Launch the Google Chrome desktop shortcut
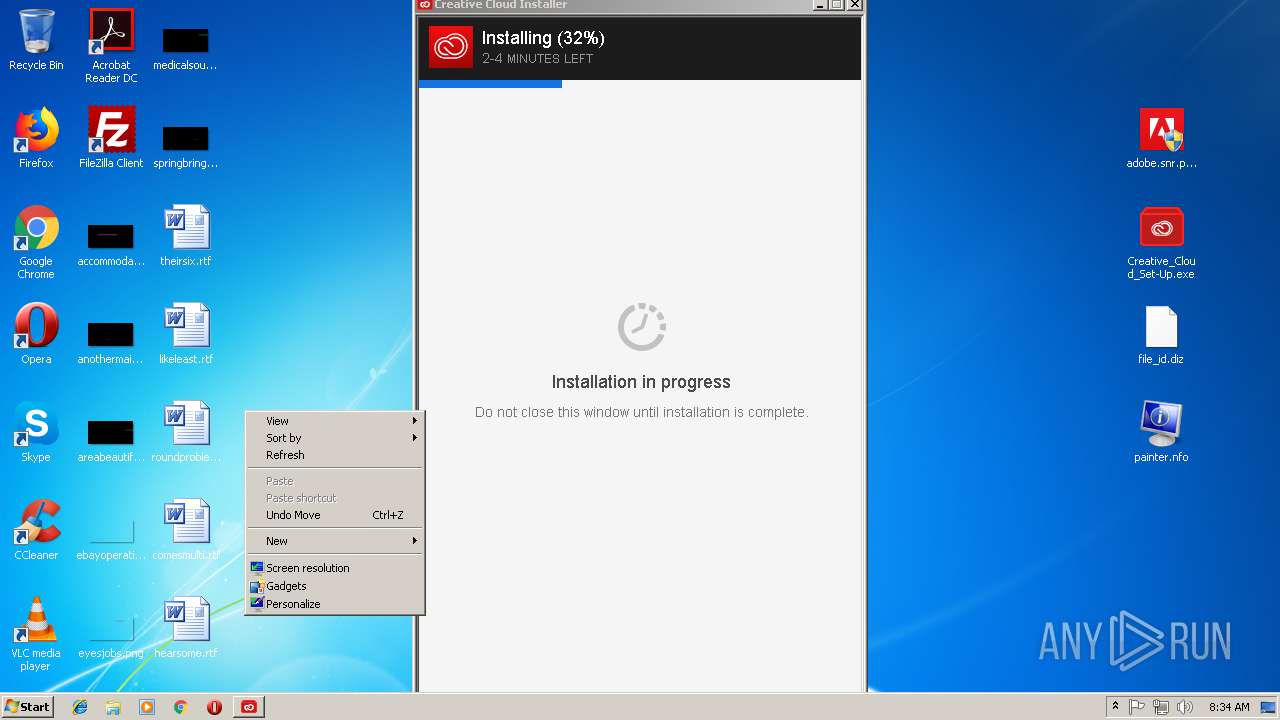The width and height of the screenshot is (1280, 720). [36, 242]
